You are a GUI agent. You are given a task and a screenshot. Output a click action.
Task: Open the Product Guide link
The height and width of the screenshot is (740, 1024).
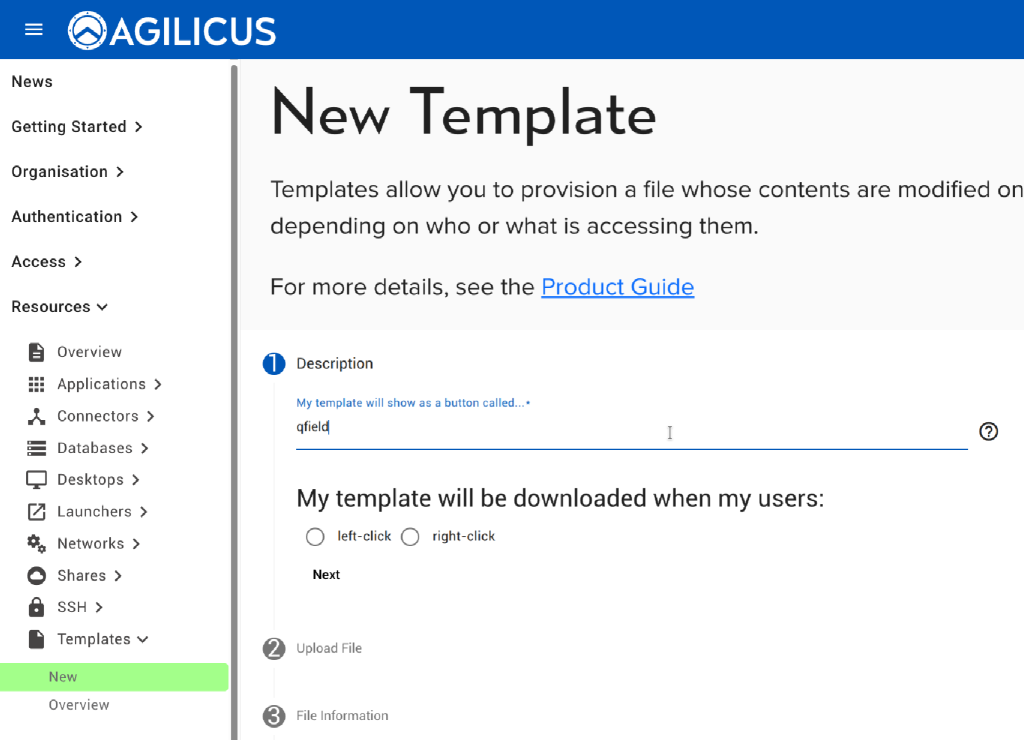617,287
